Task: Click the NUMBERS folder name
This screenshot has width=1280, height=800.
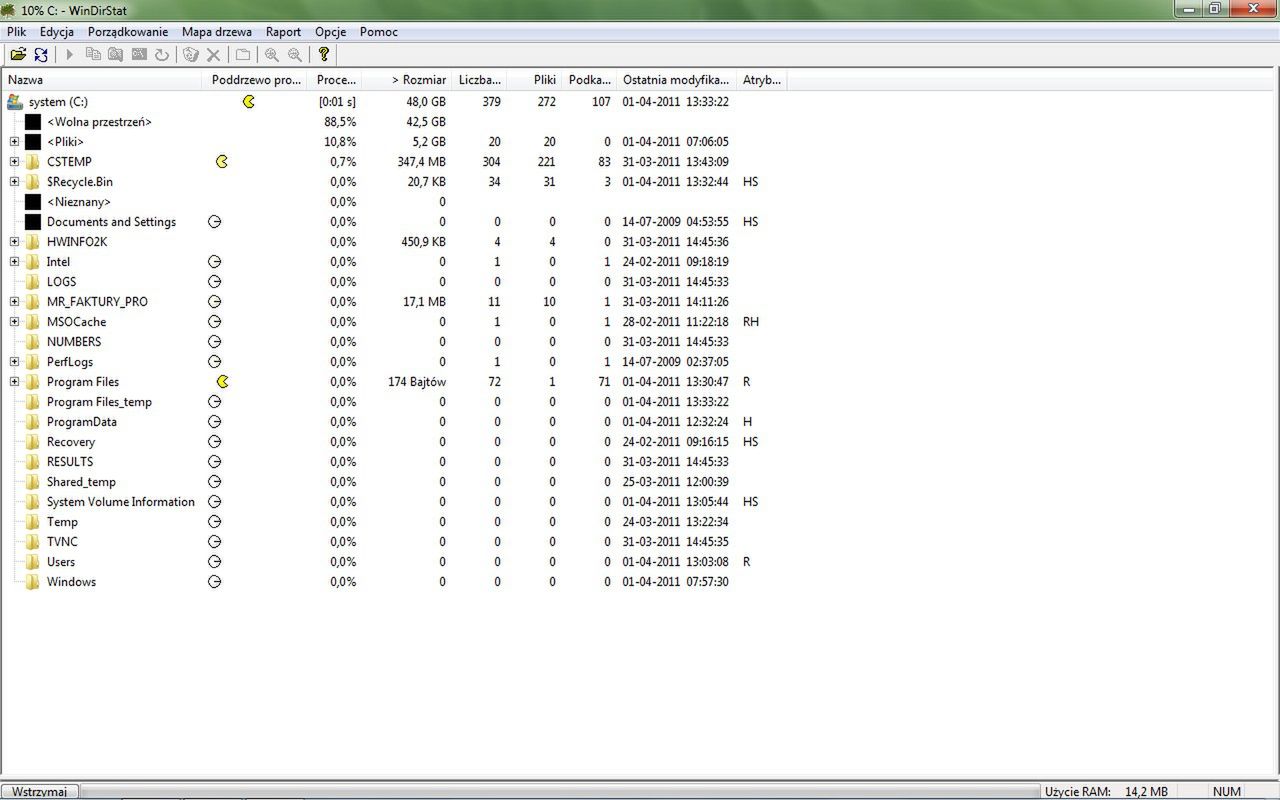Action: pyautogui.click(x=74, y=341)
